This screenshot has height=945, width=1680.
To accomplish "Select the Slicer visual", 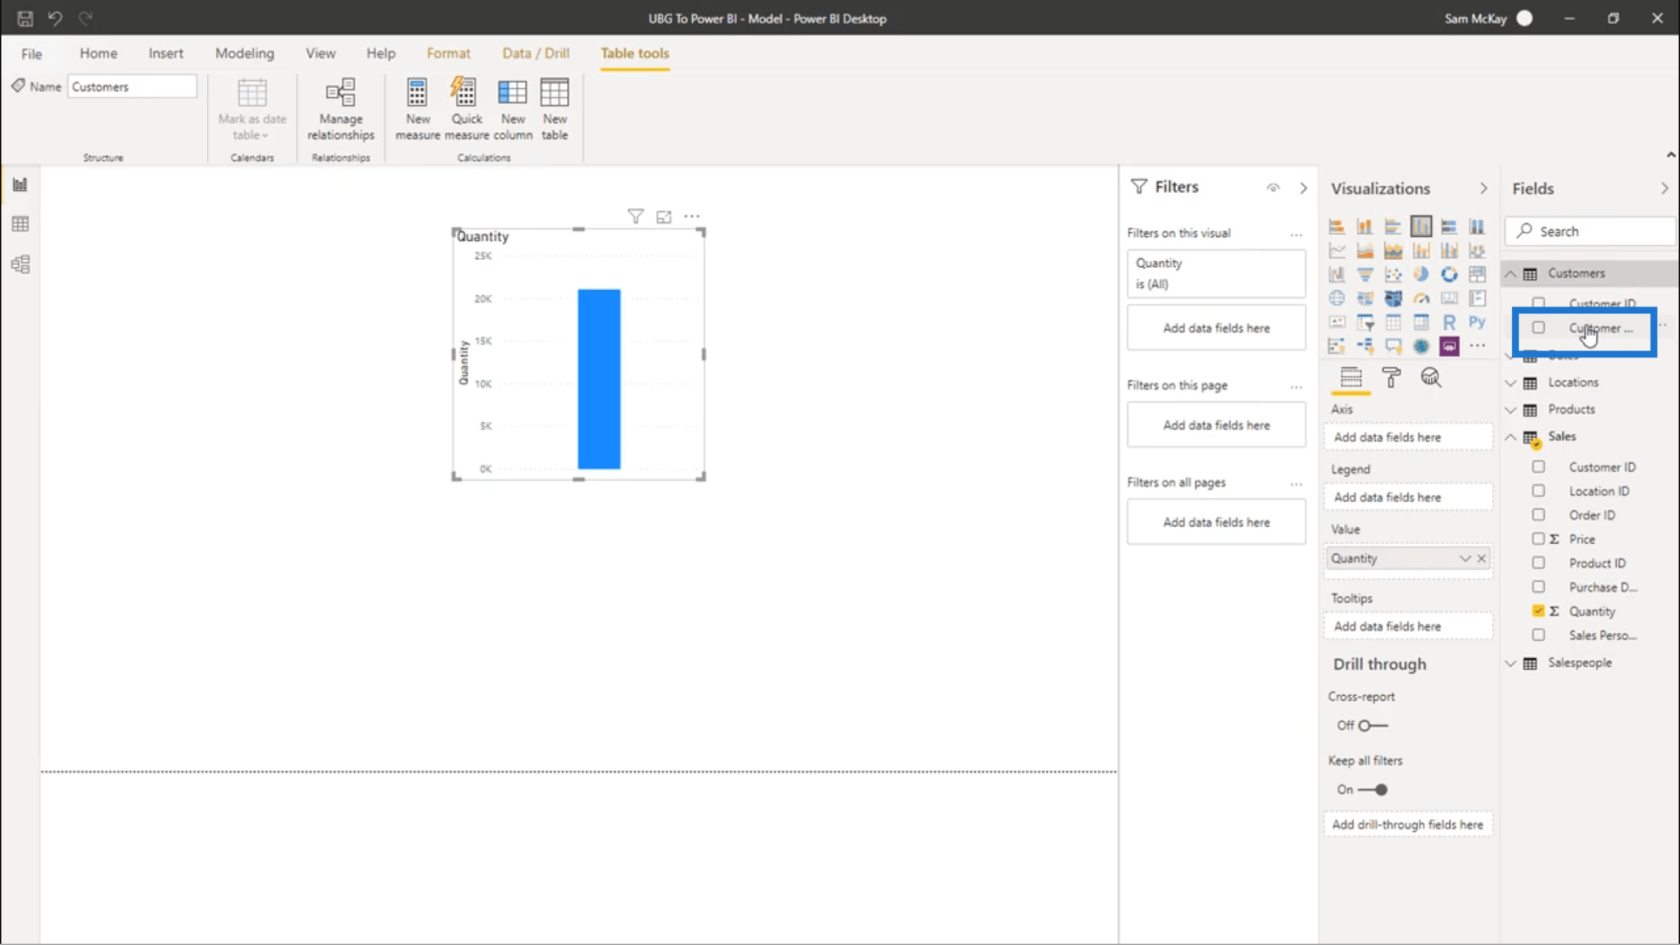I will (x=1364, y=323).
